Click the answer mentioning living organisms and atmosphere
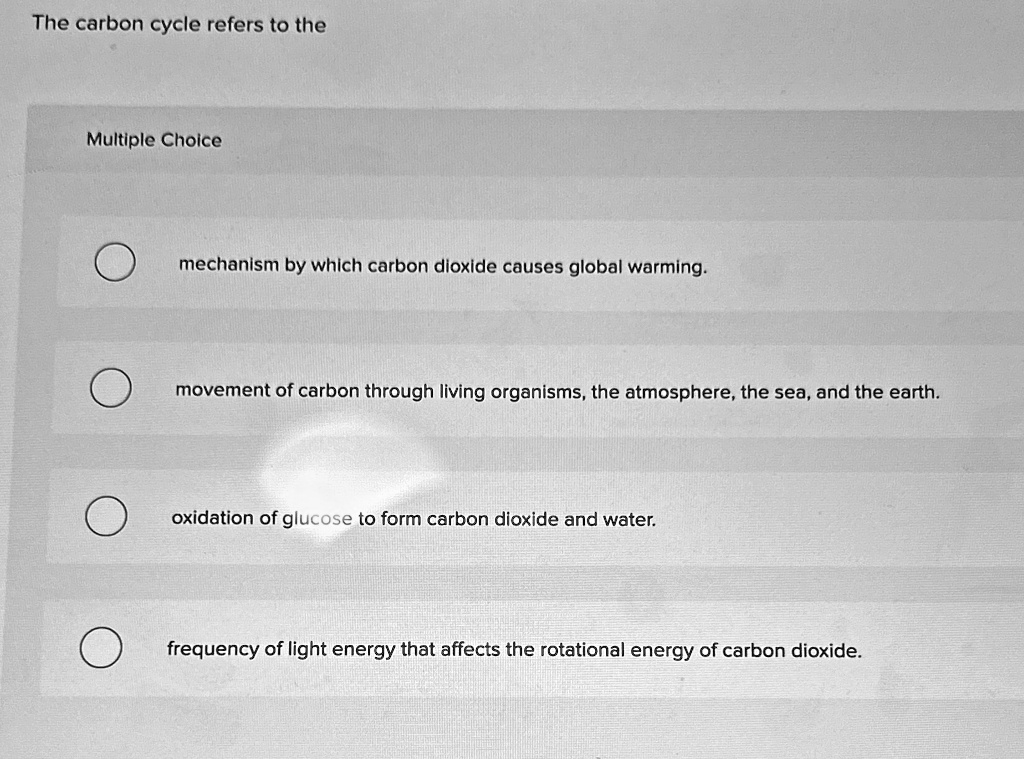 tap(556, 392)
